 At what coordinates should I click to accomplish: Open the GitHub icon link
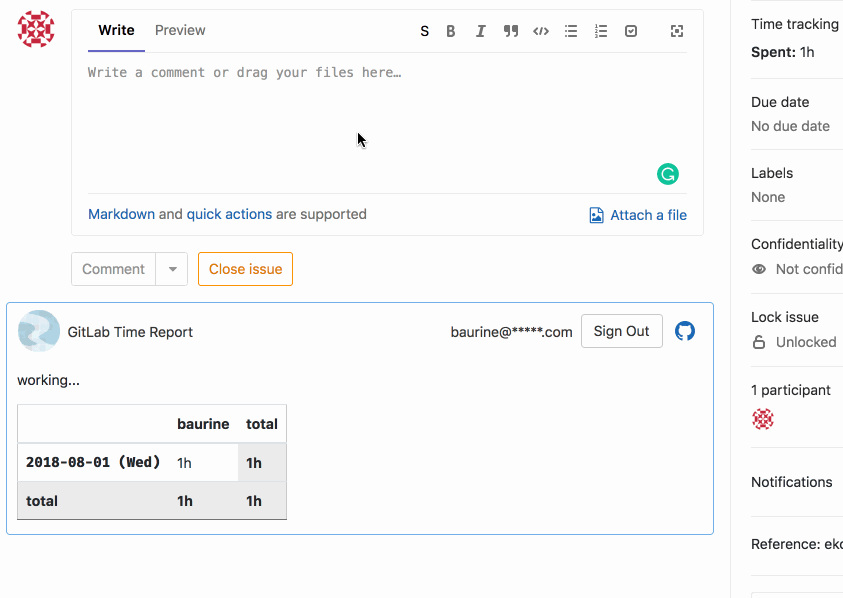coord(685,331)
